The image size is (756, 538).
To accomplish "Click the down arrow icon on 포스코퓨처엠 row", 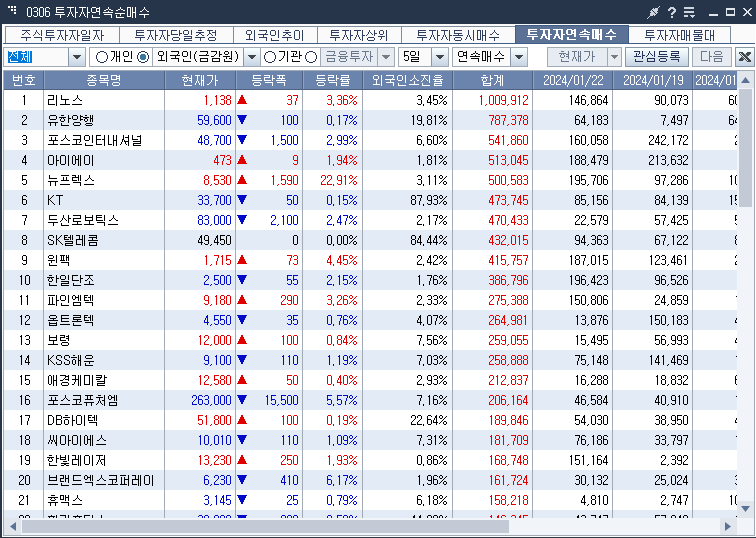I will [x=242, y=400].
